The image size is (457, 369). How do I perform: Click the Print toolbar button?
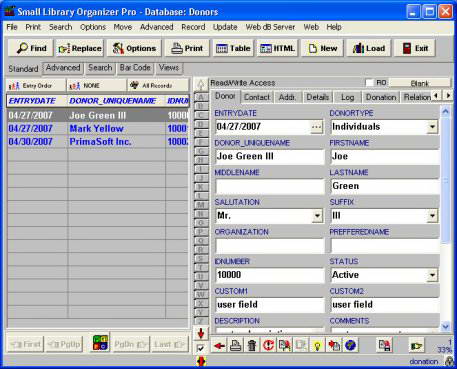pyautogui.click(x=187, y=48)
